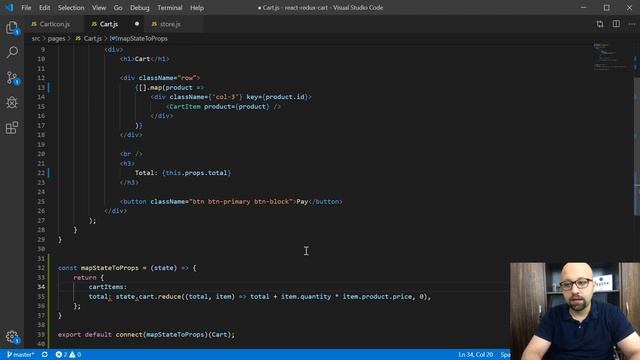Viewport: 640px width, 360px height.
Task: Click the word connect on line 39
Action: point(129,335)
